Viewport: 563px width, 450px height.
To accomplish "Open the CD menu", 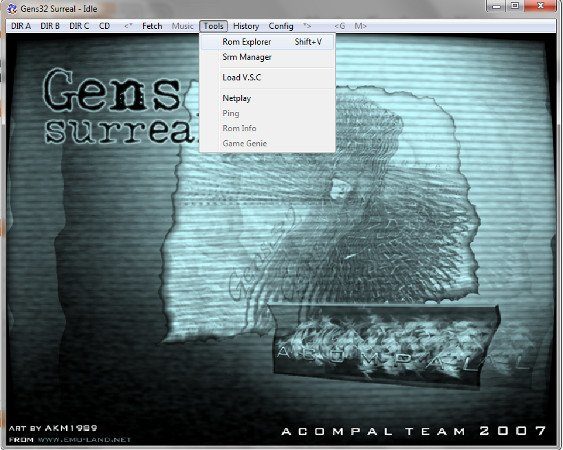I will click(x=104, y=26).
